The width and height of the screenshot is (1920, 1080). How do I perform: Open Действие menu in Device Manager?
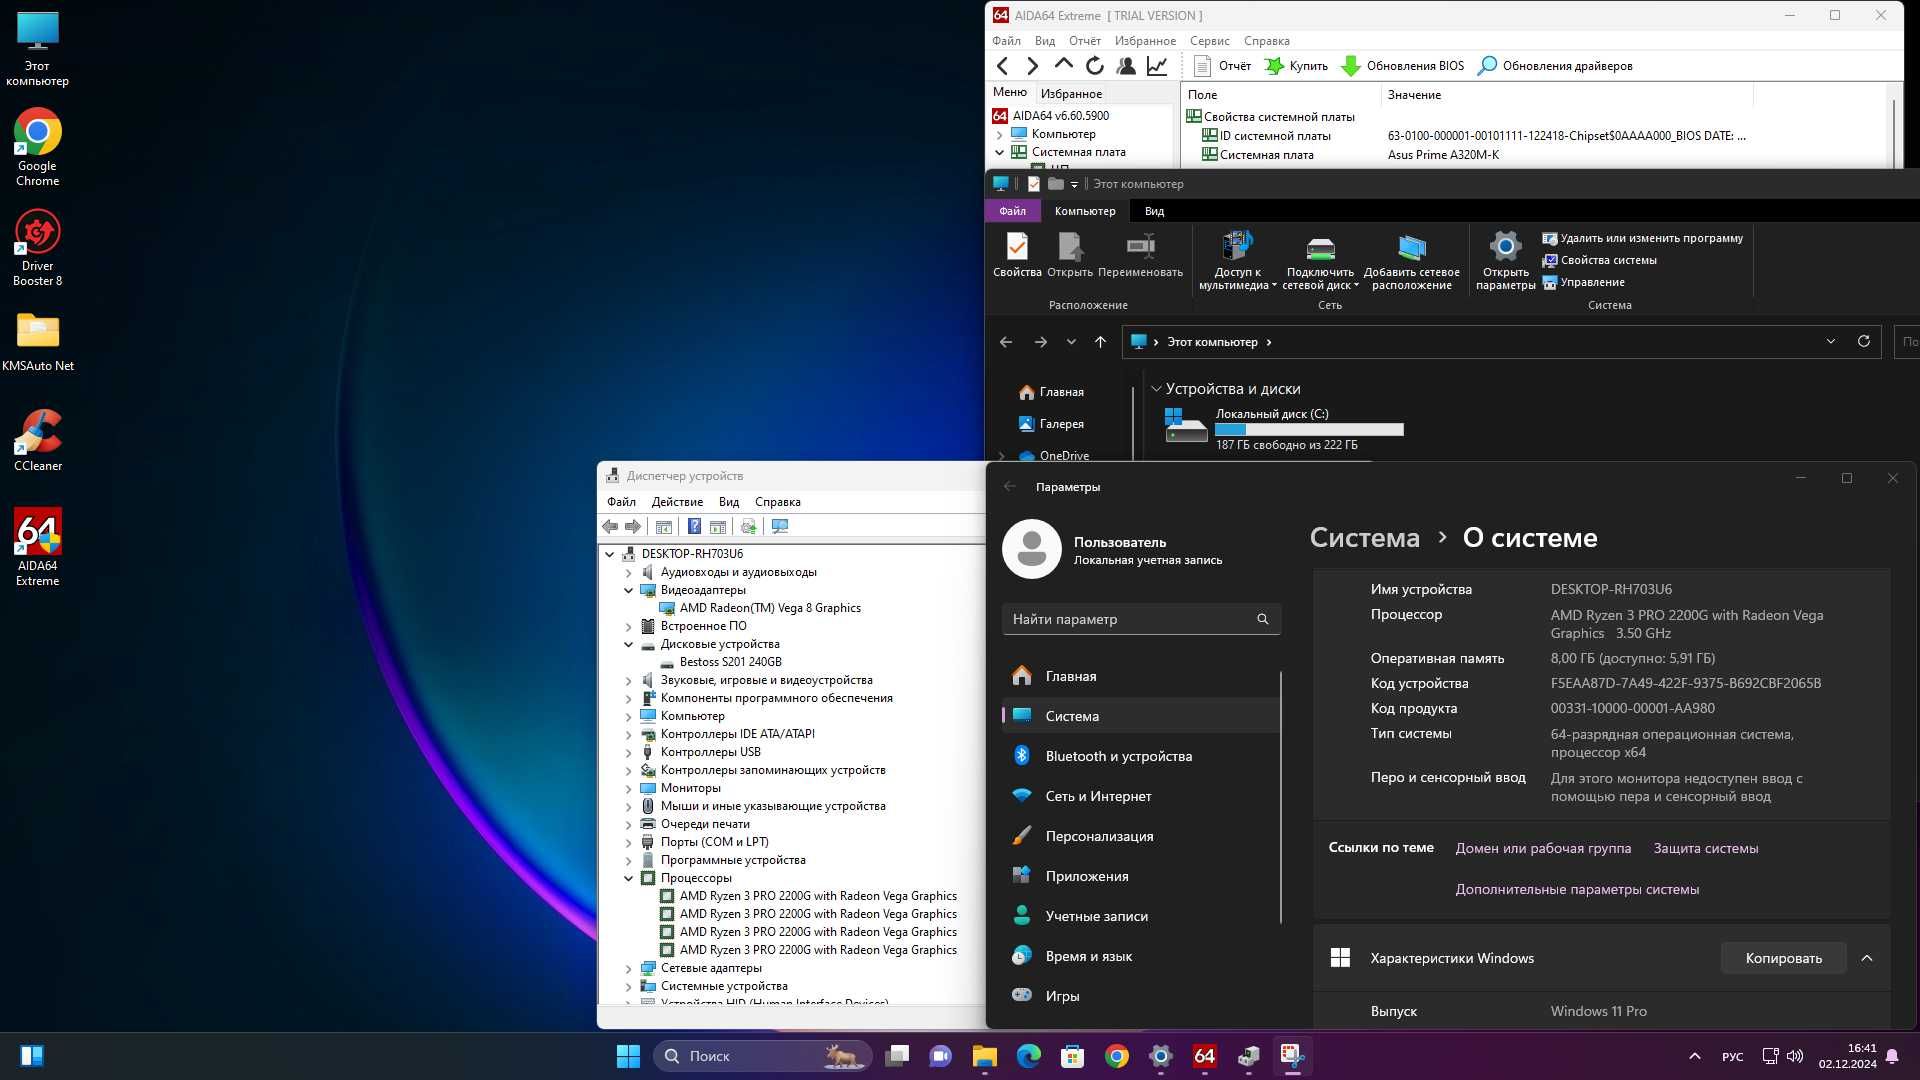click(x=677, y=502)
